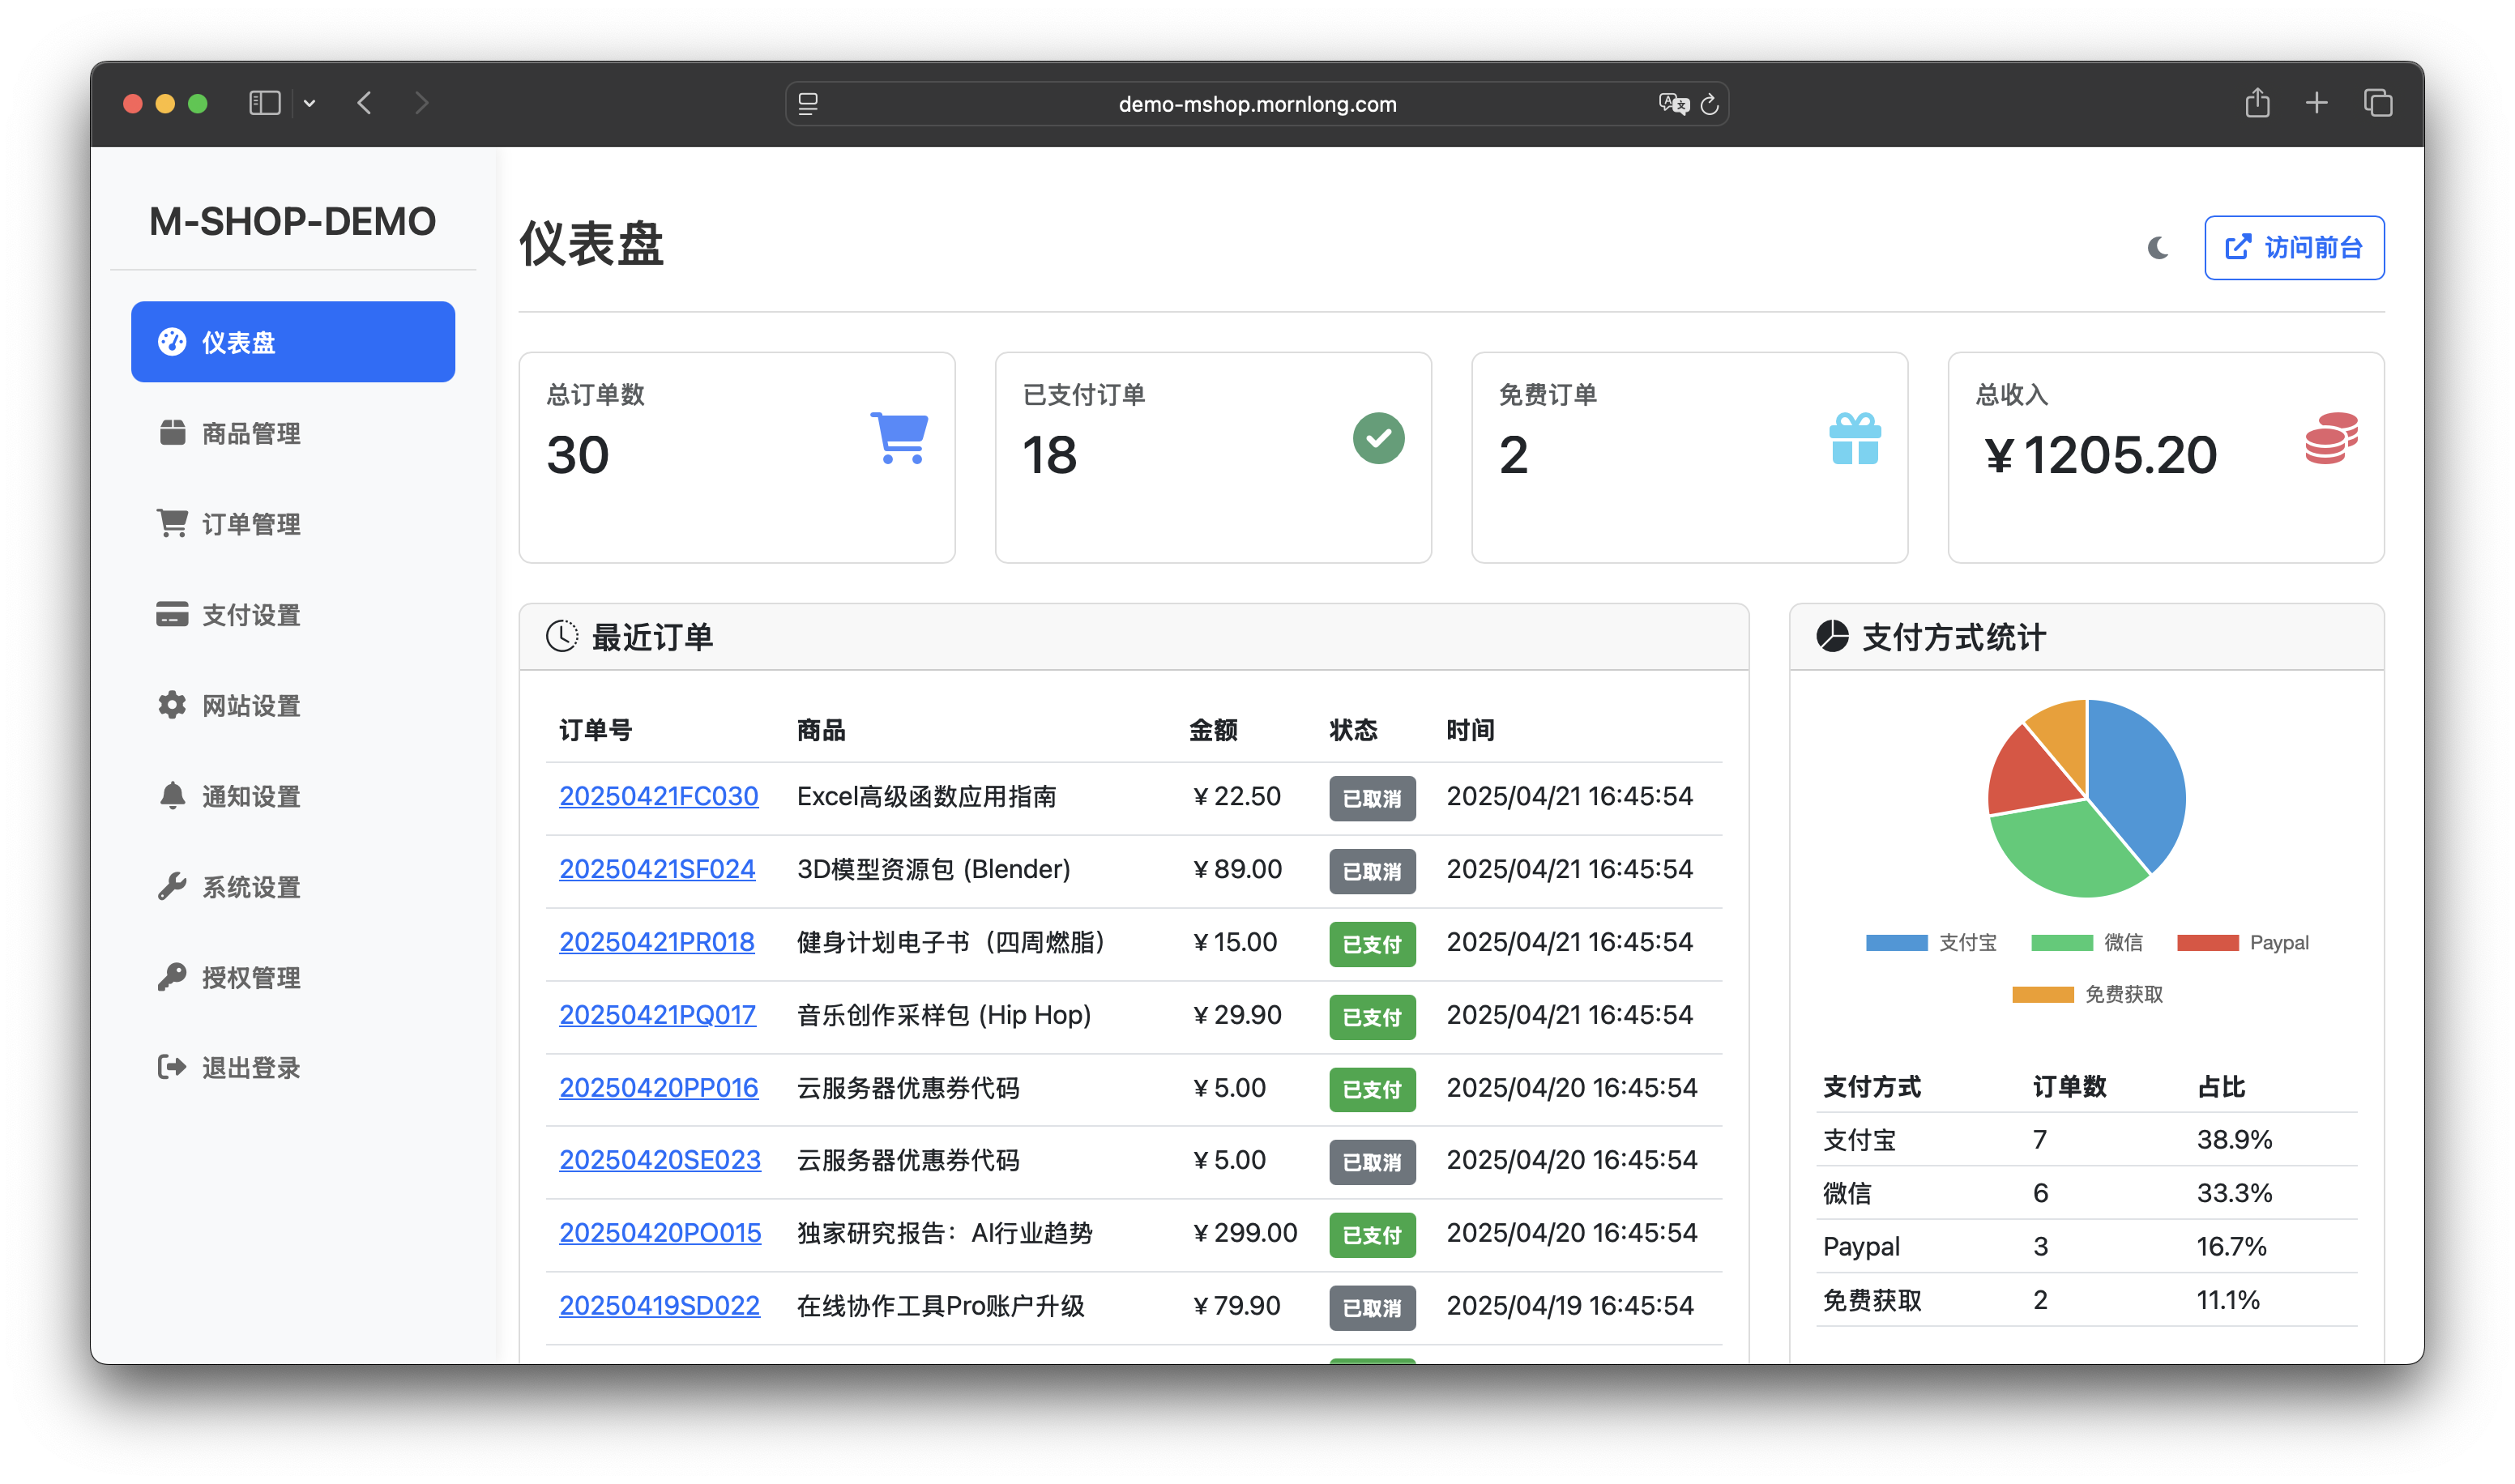This screenshot has height=1484, width=2515.
Task: Click the 授权管理 key icon
Action: click(172, 977)
